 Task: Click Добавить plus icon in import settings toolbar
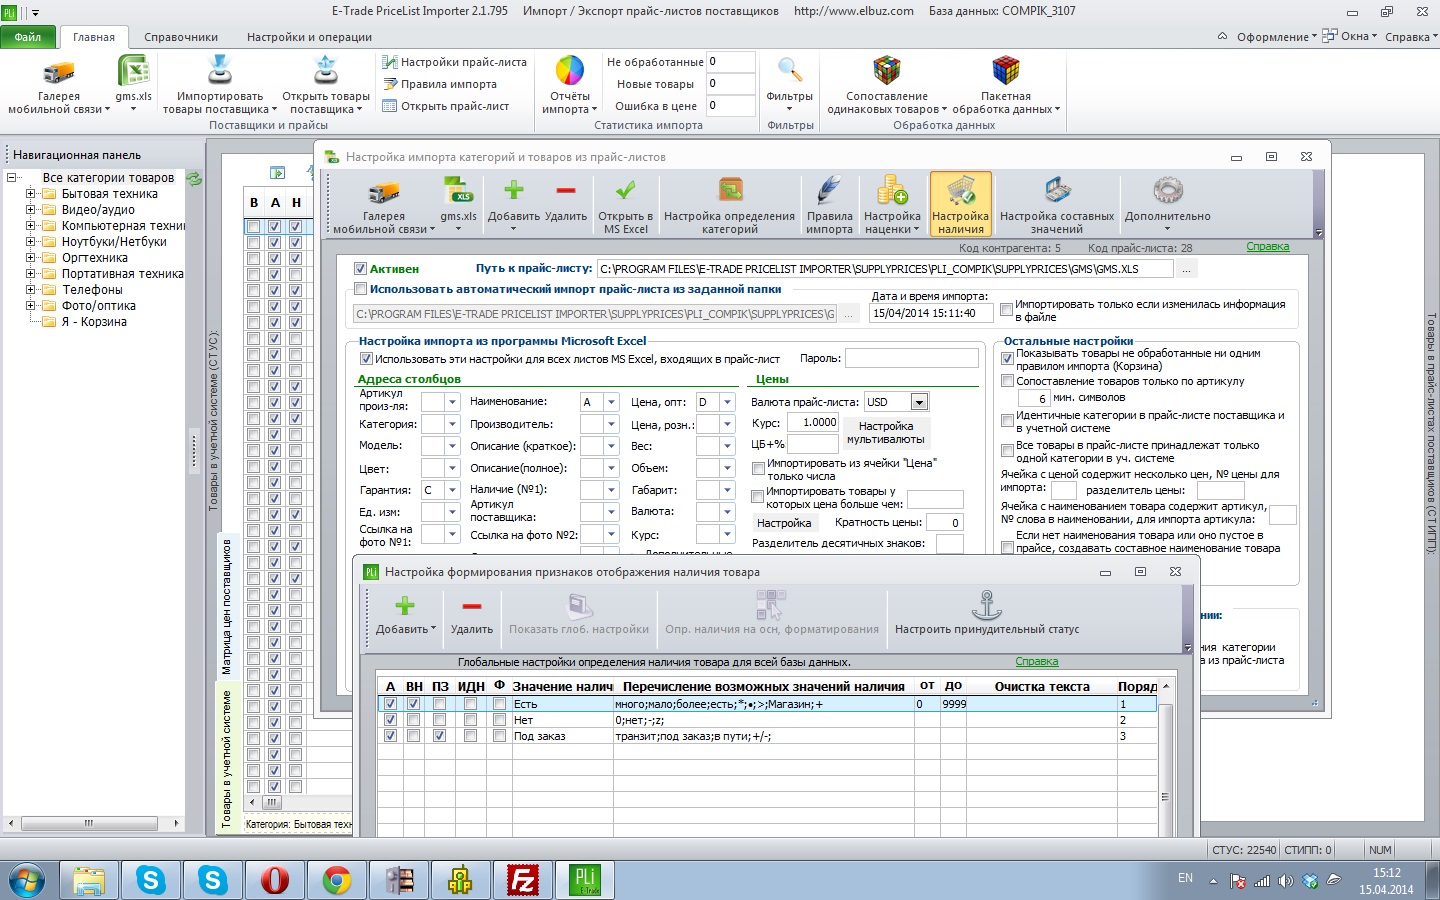click(514, 202)
